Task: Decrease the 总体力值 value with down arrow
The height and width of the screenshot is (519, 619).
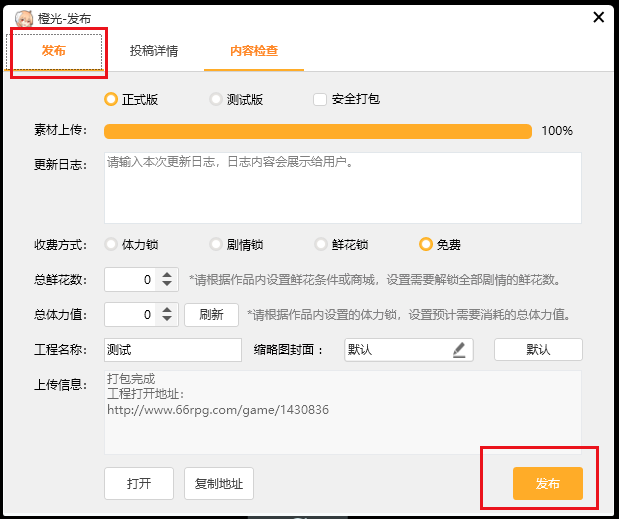Action: point(167,320)
